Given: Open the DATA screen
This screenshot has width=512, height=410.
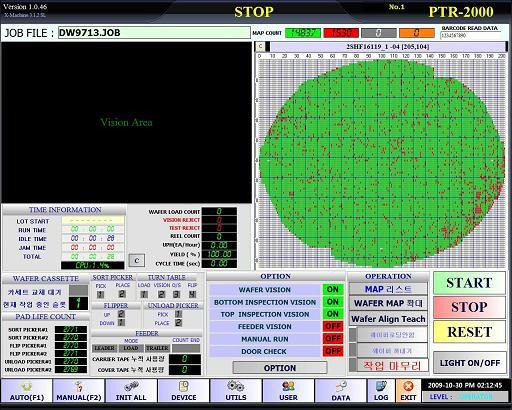Looking at the screenshot, I should click(x=341, y=391).
